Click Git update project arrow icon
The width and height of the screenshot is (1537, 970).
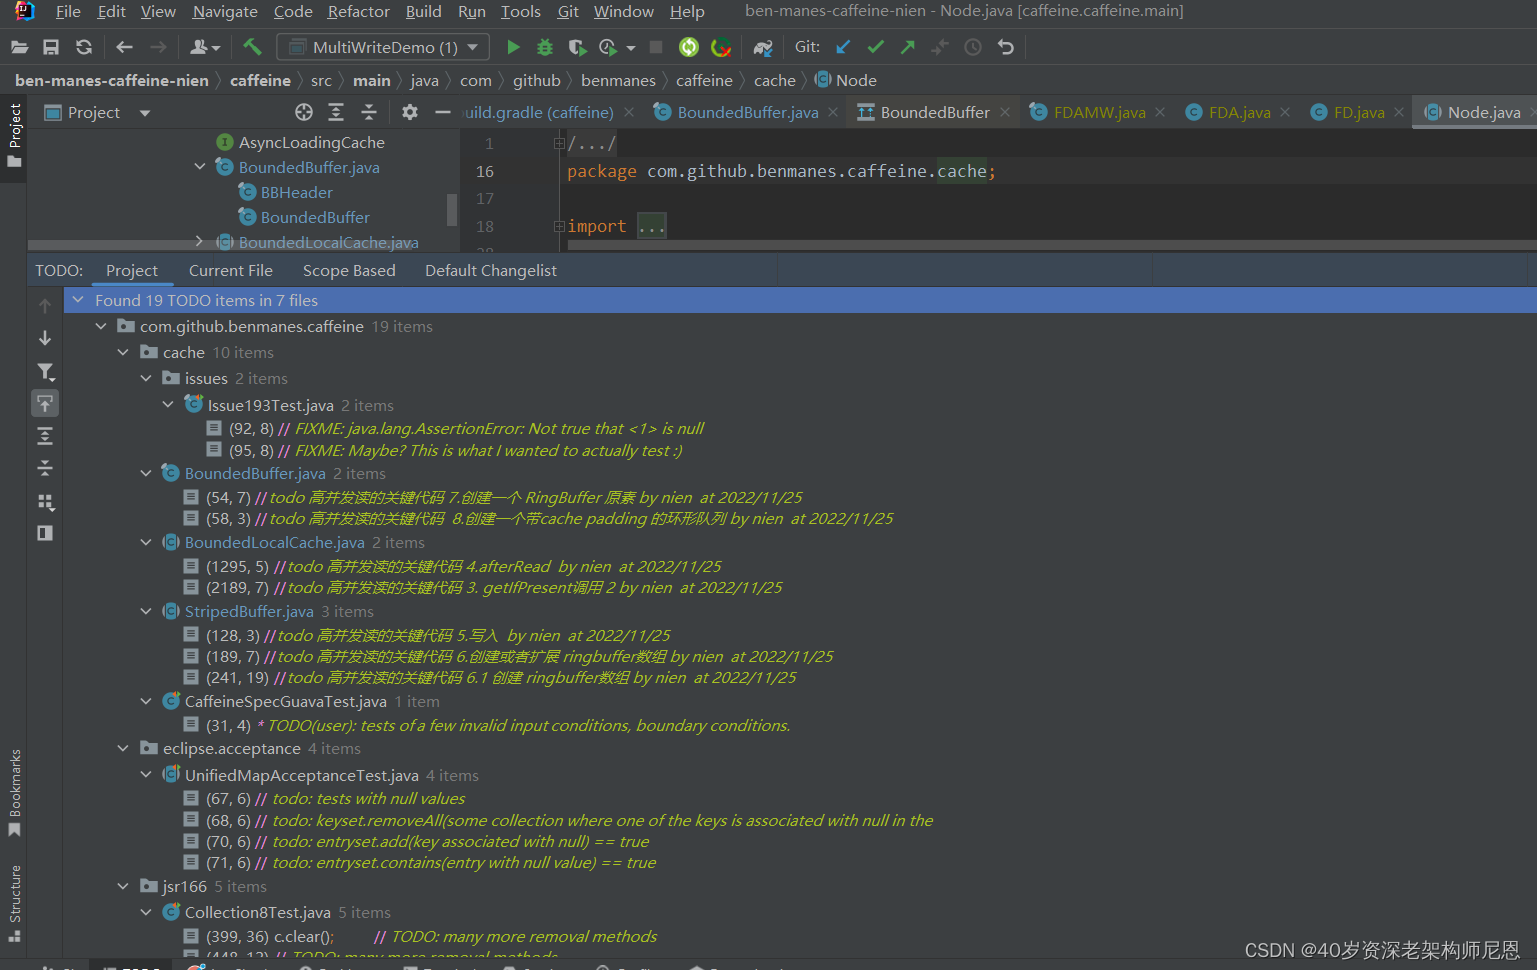843,47
